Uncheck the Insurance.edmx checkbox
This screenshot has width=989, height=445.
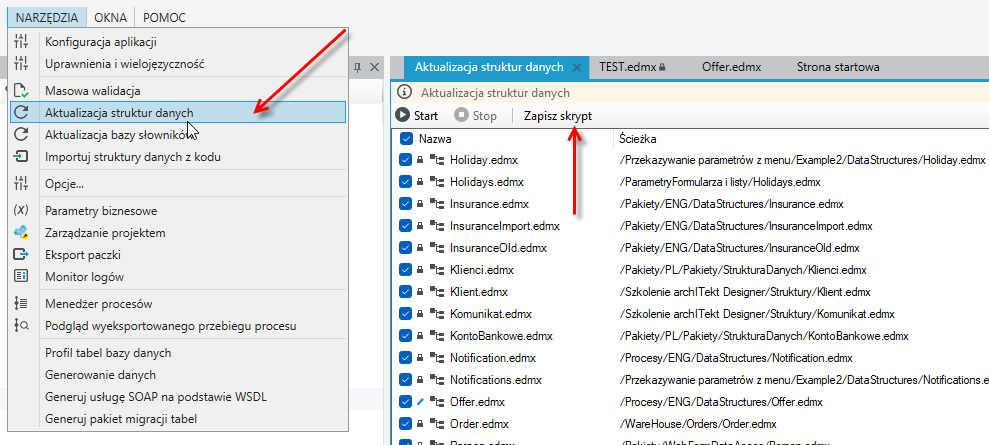(x=406, y=204)
